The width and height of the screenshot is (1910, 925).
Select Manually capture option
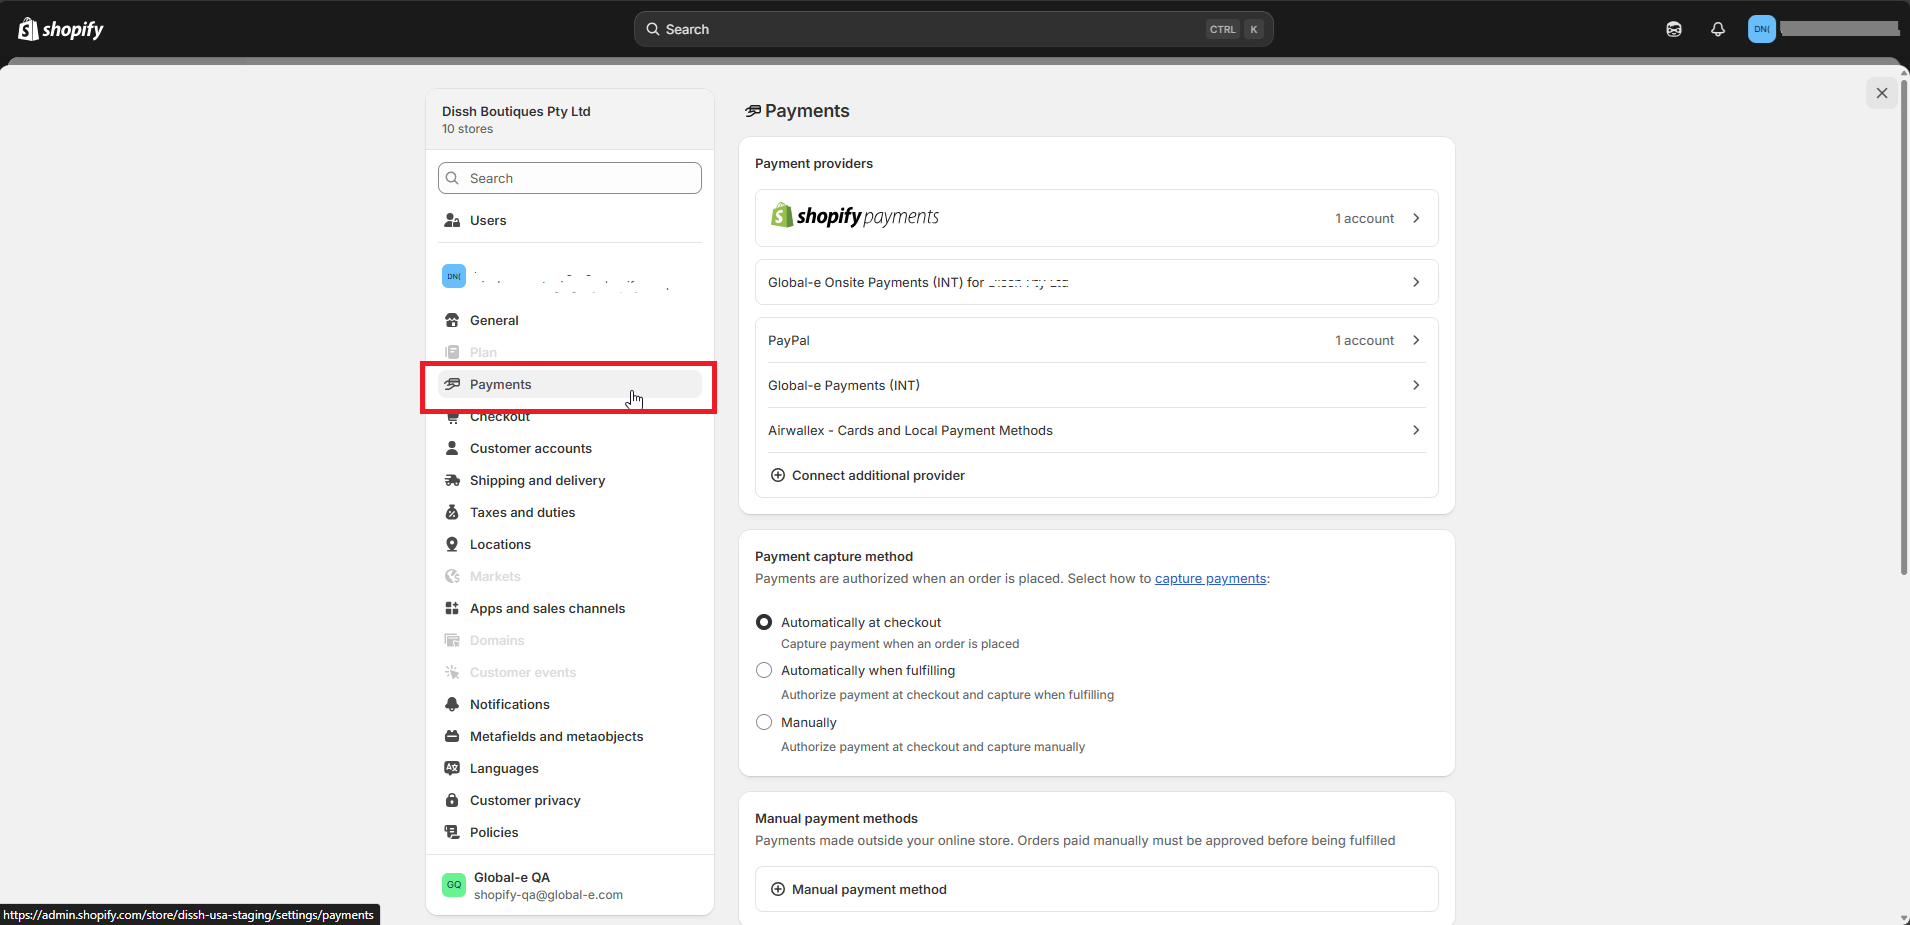point(764,722)
